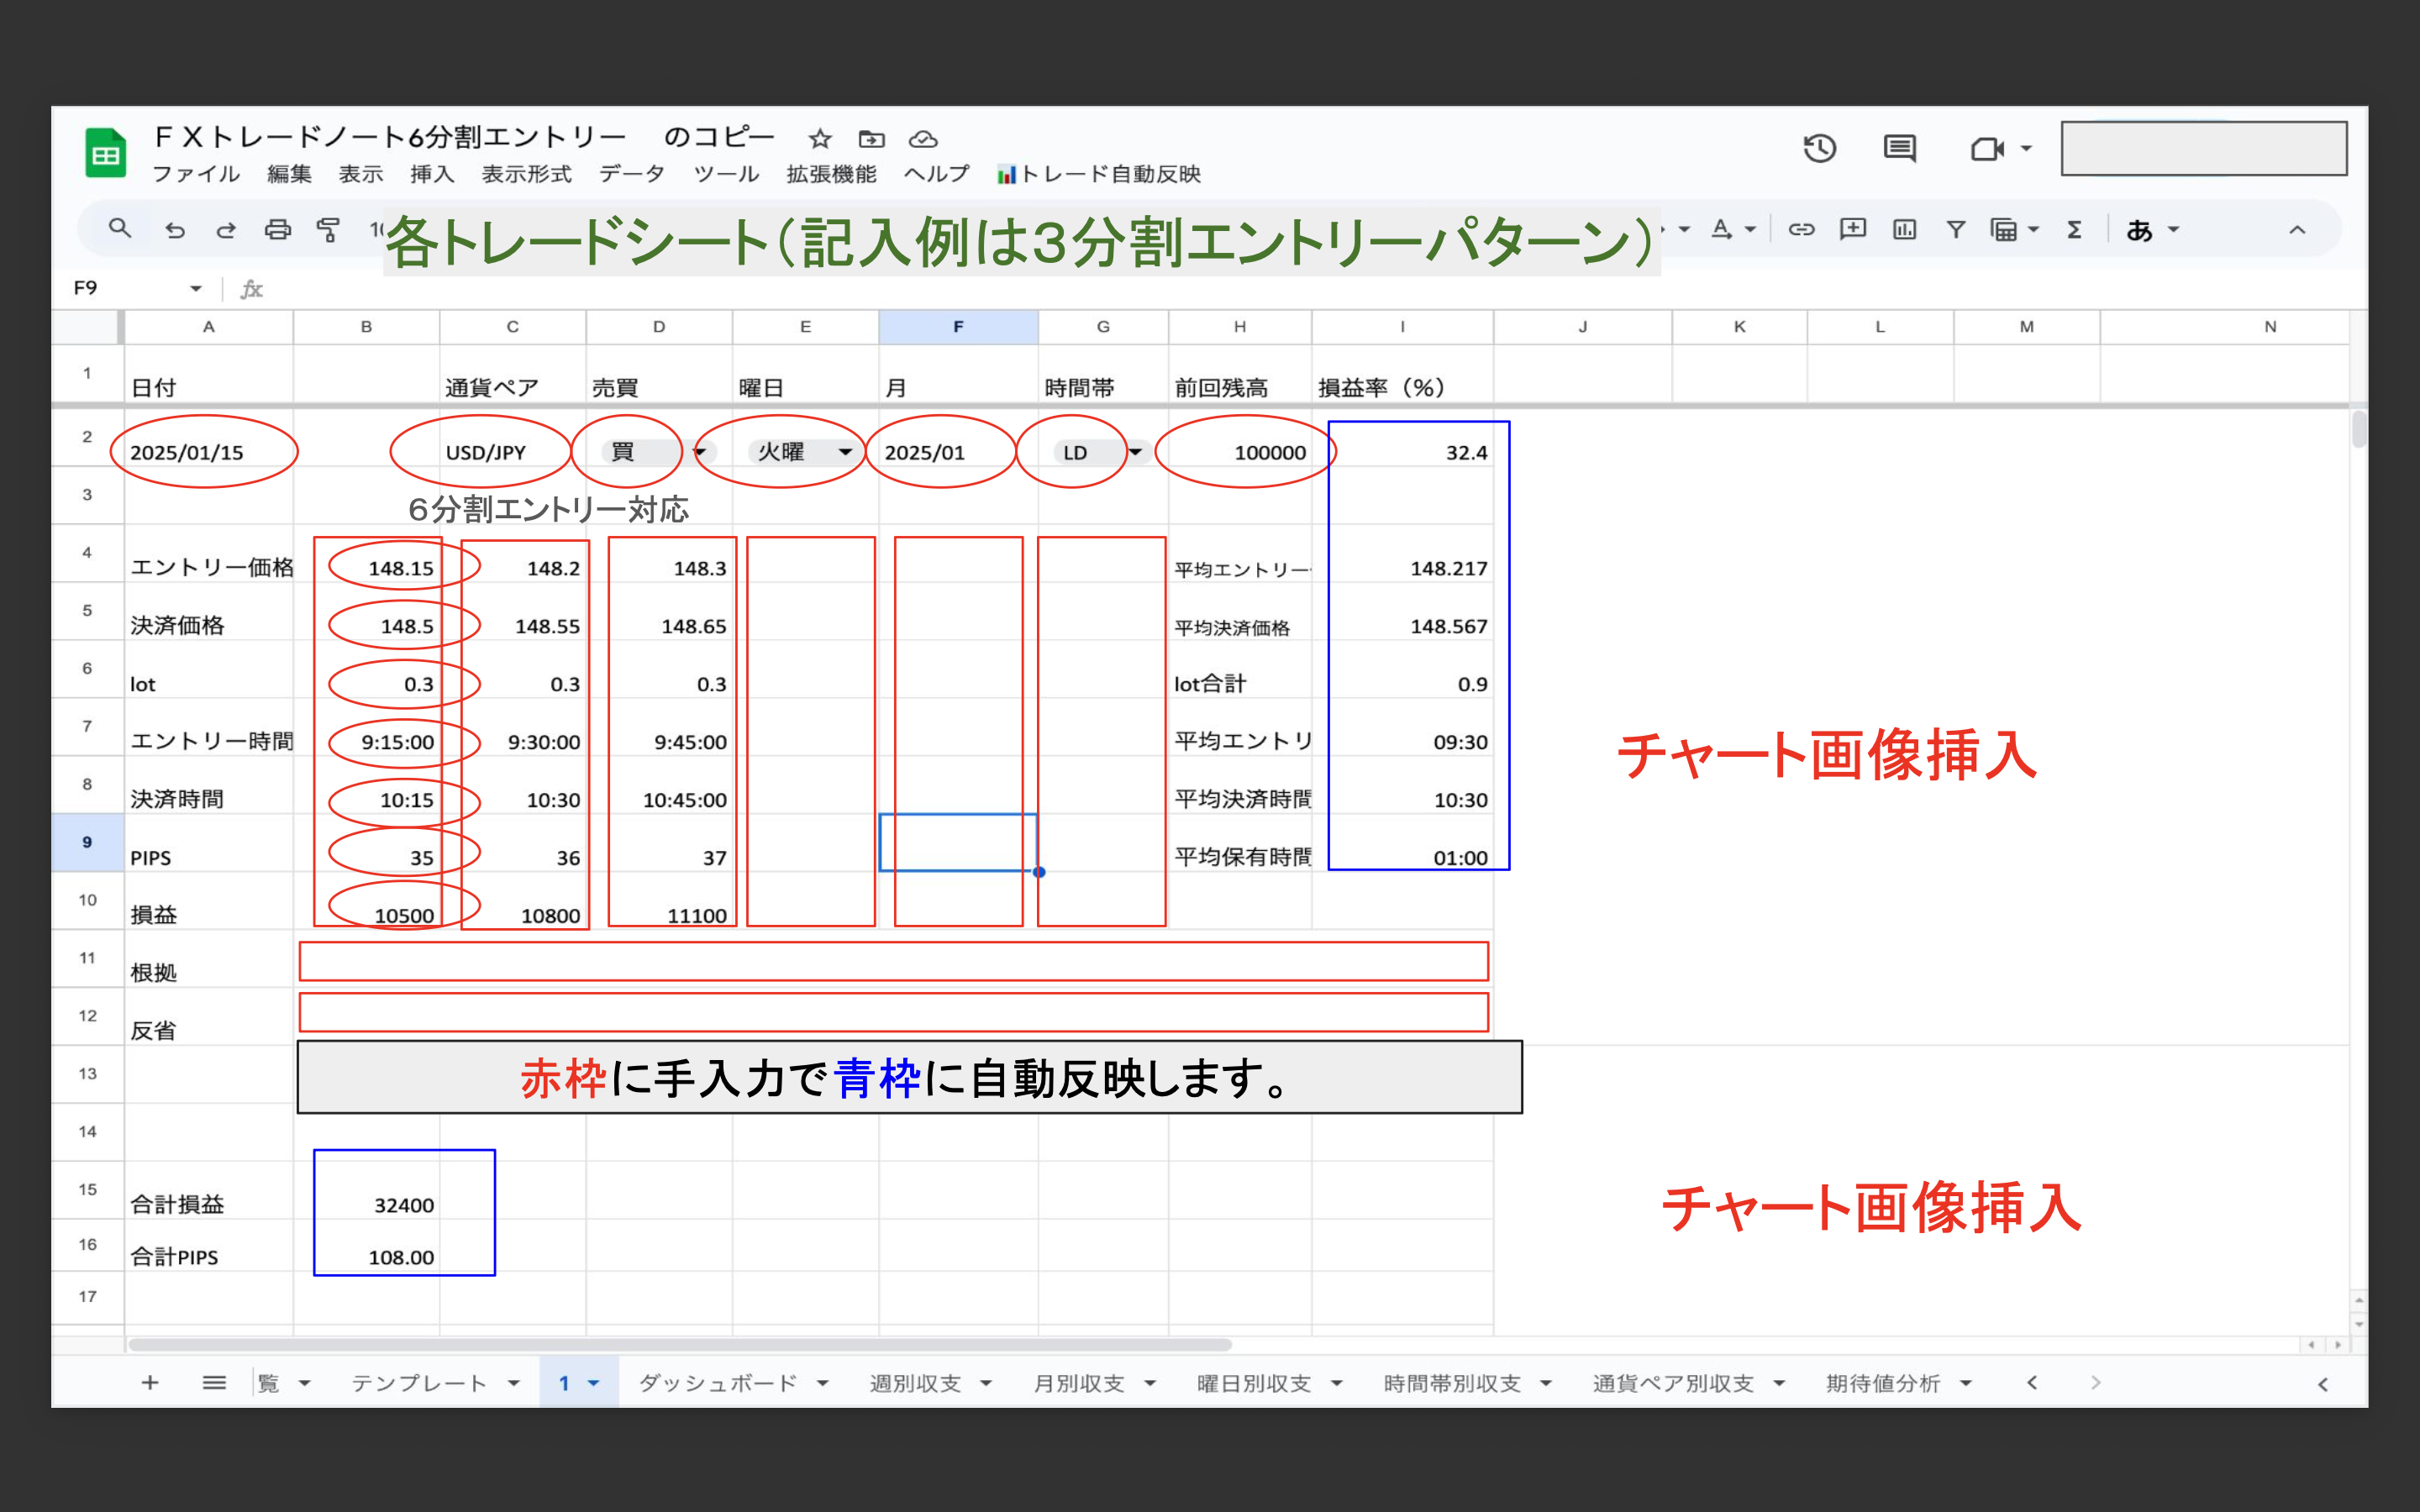Open the データ menu
This screenshot has width=2420, height=1512.
coord(631,174)
